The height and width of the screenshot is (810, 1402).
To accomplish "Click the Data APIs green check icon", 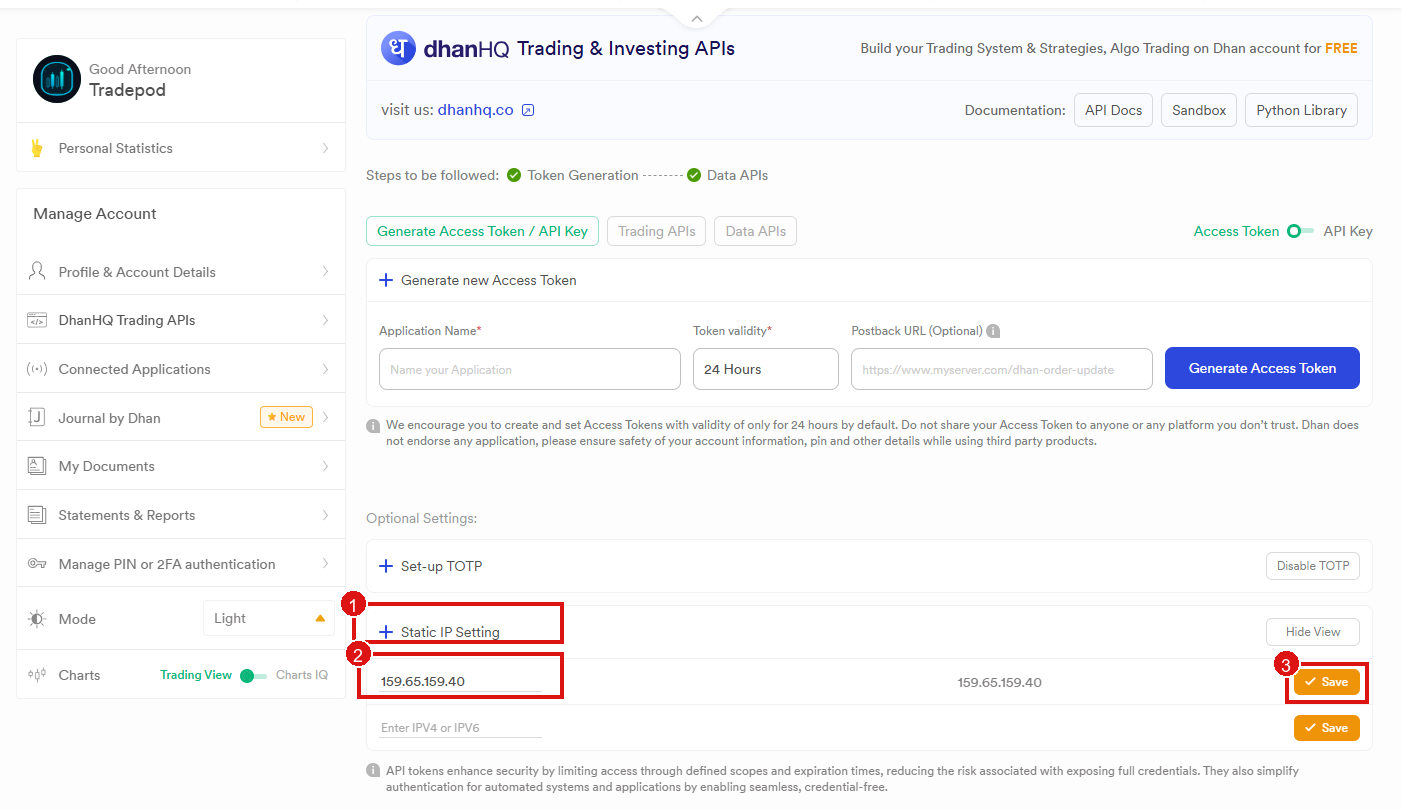I will [x=694, y=175].
